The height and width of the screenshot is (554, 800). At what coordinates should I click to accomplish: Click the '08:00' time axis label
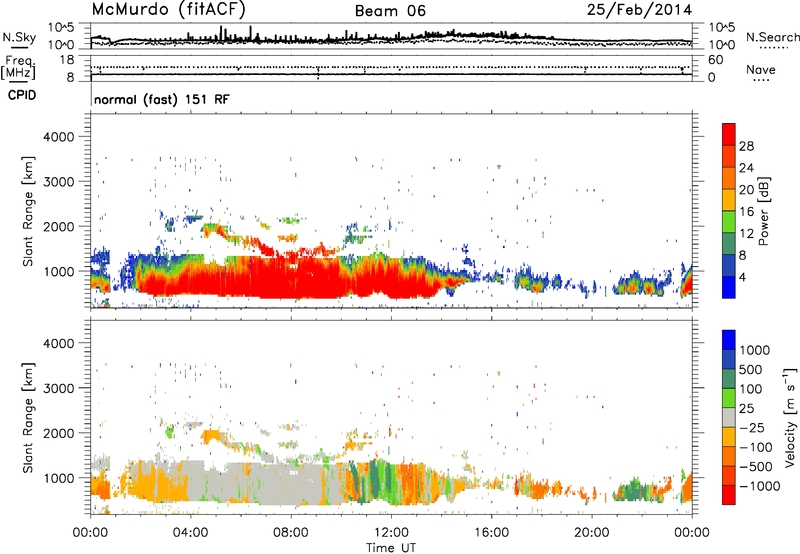click(291, 533)
